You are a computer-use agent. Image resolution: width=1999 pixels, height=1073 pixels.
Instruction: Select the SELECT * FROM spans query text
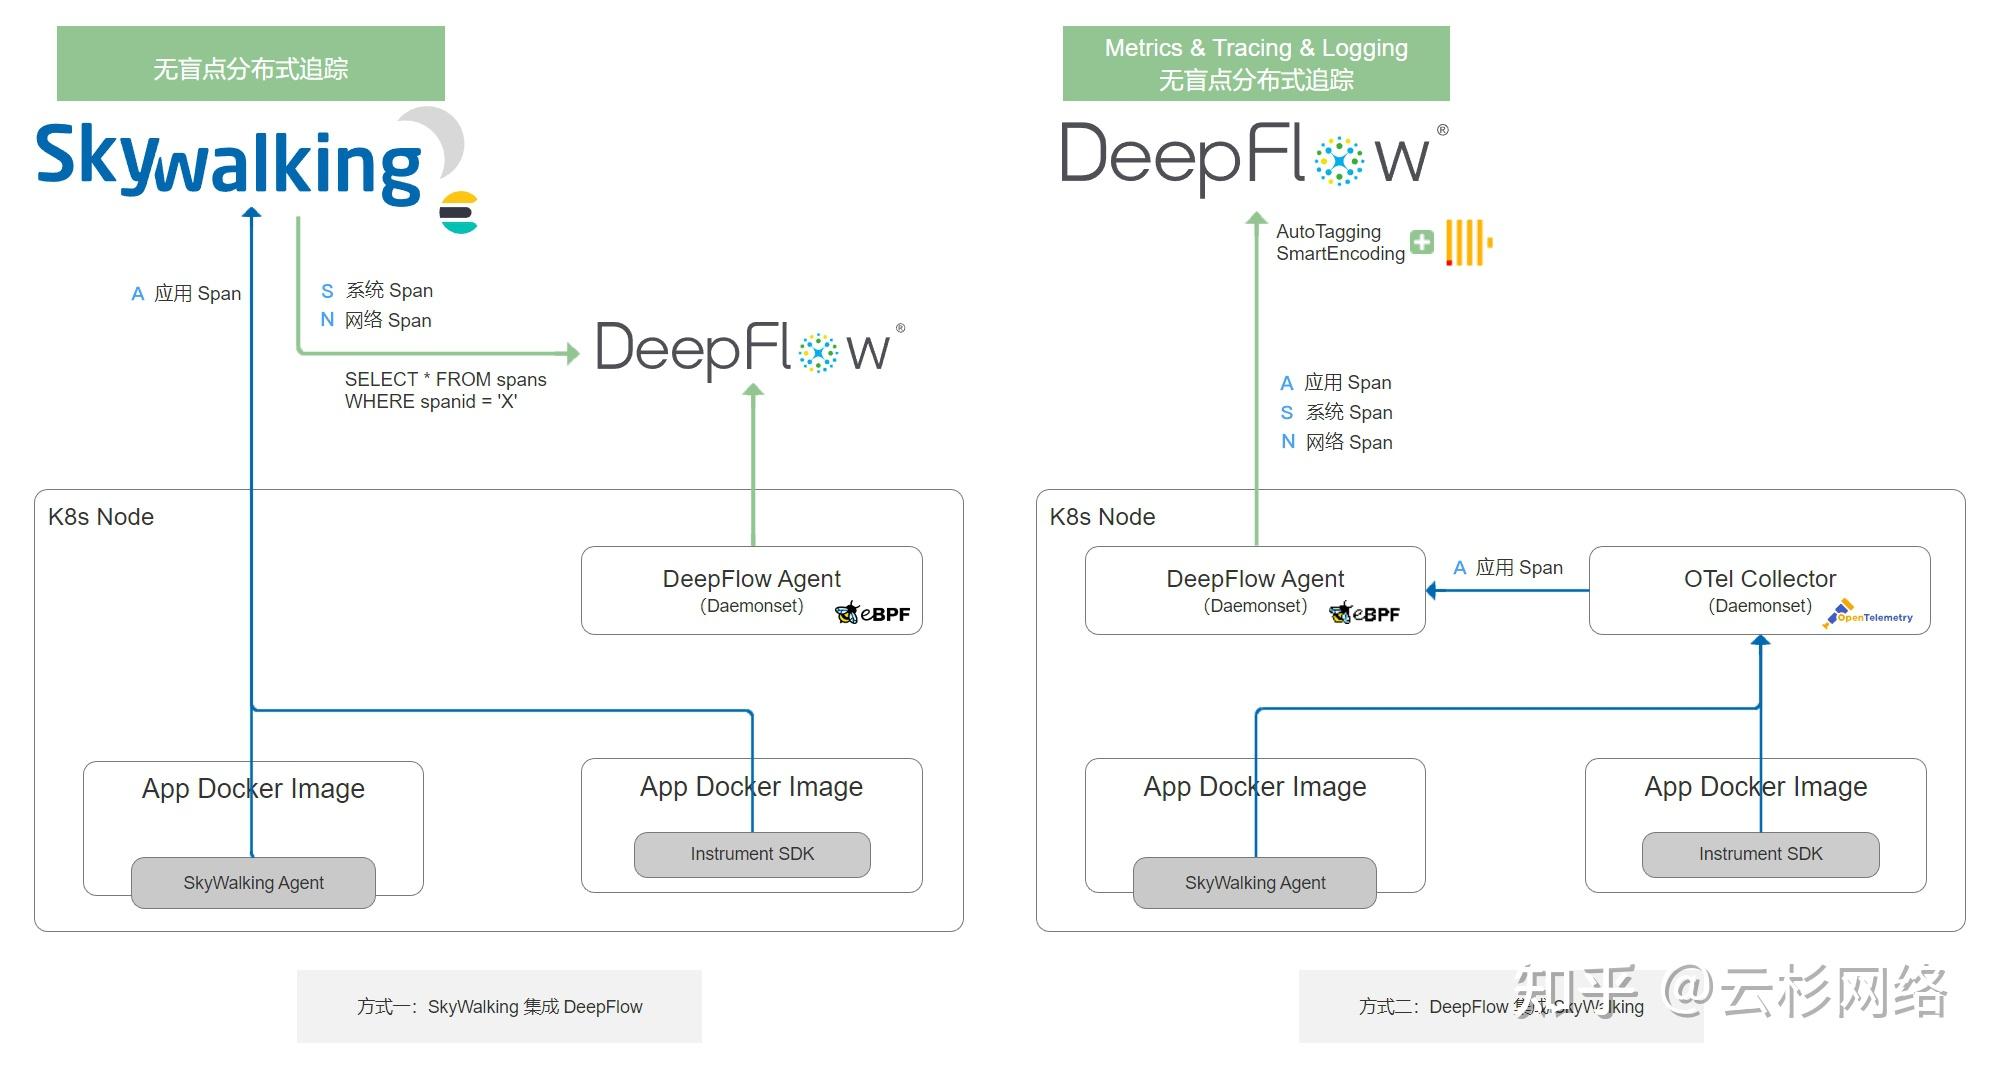click(445, 390)
